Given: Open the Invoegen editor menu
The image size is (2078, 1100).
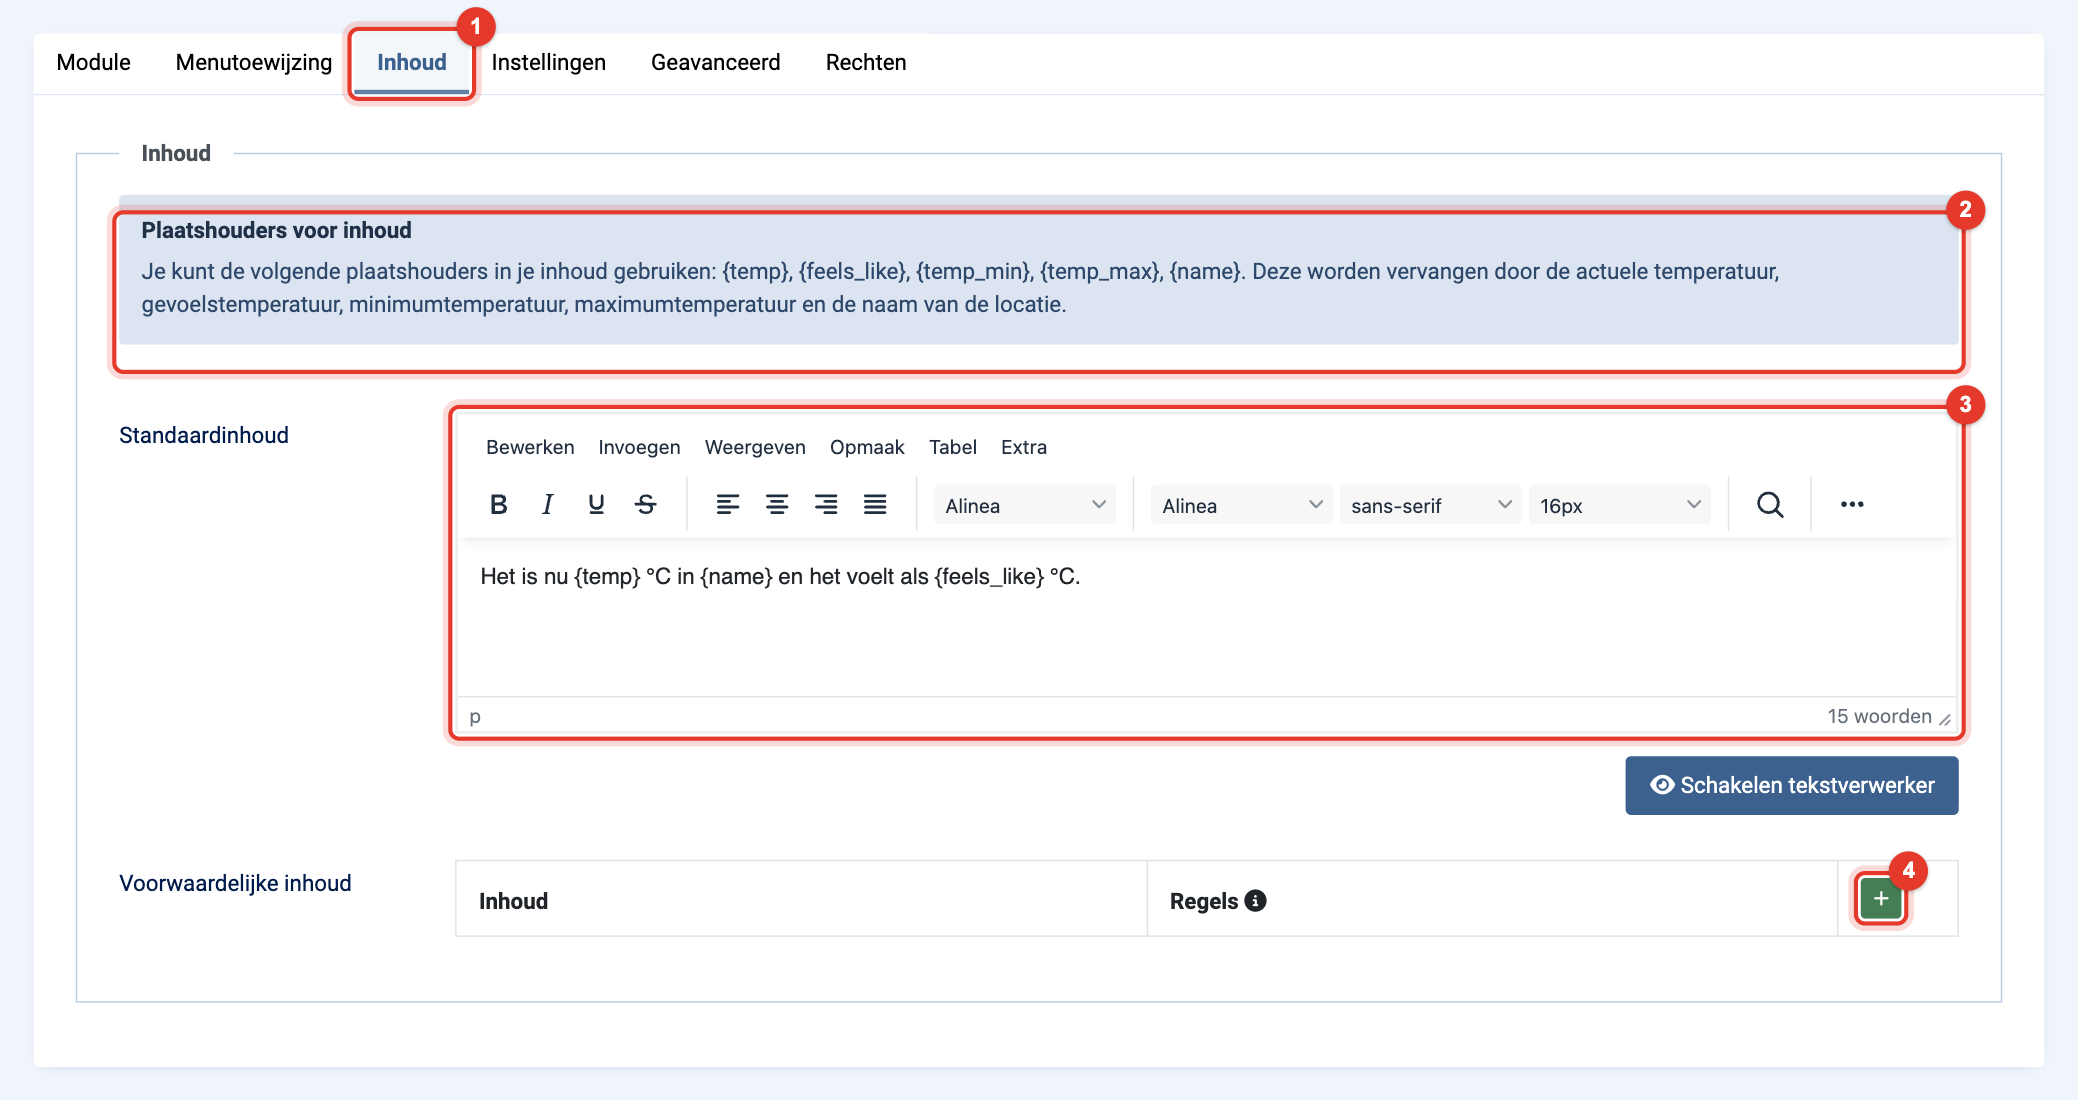Looking at the screenshot, I should 639,447.
